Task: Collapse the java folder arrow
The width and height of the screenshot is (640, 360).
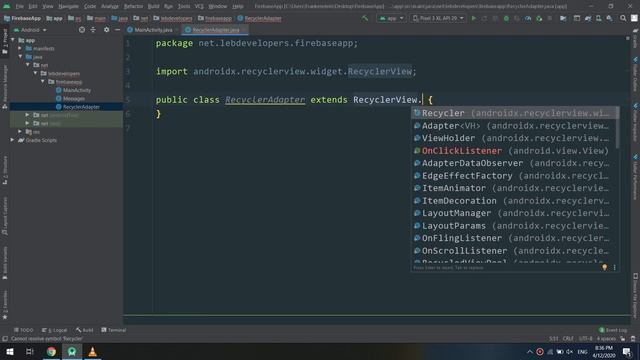Action: pos(20,57)
